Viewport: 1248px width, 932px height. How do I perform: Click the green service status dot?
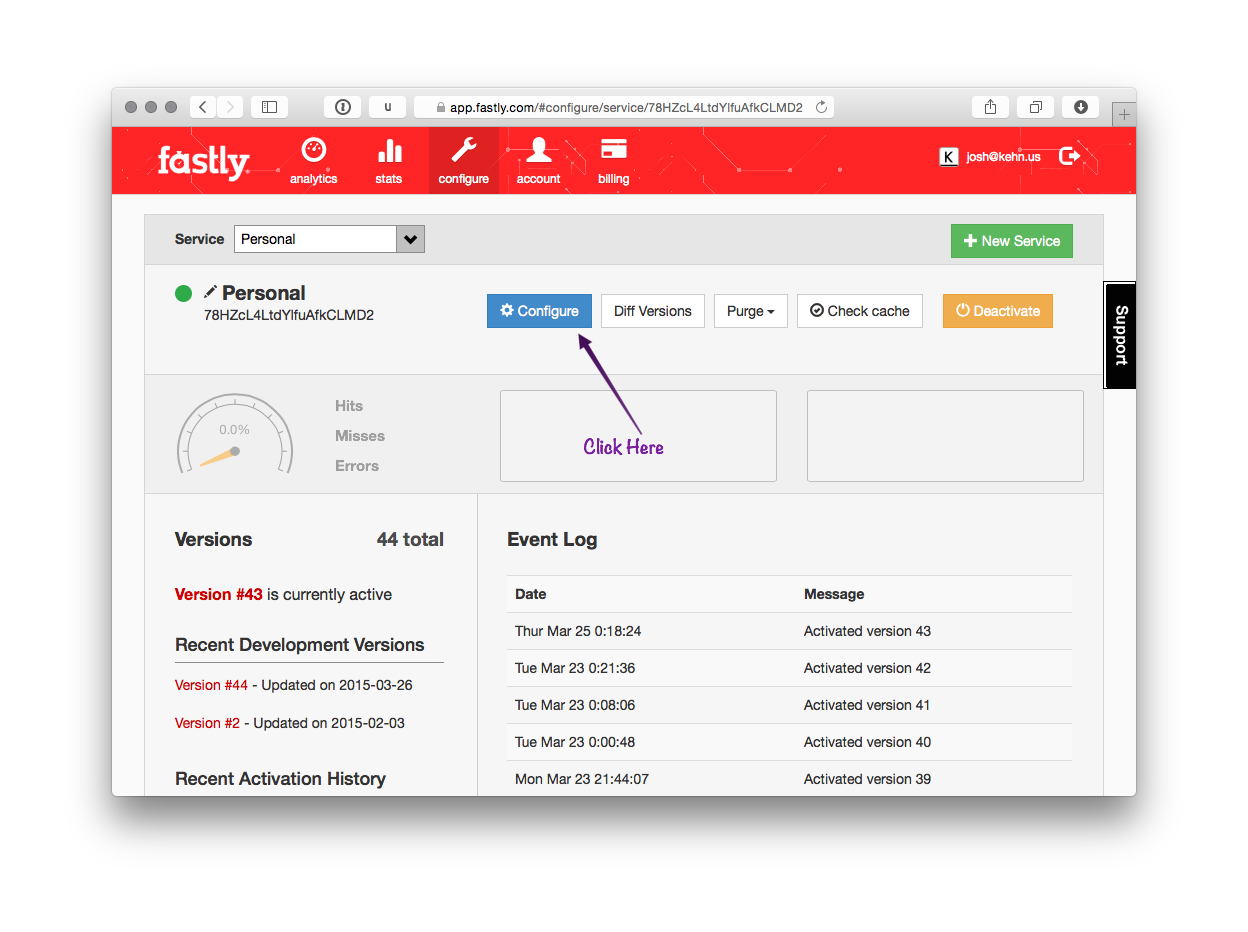tap(183, 293)
